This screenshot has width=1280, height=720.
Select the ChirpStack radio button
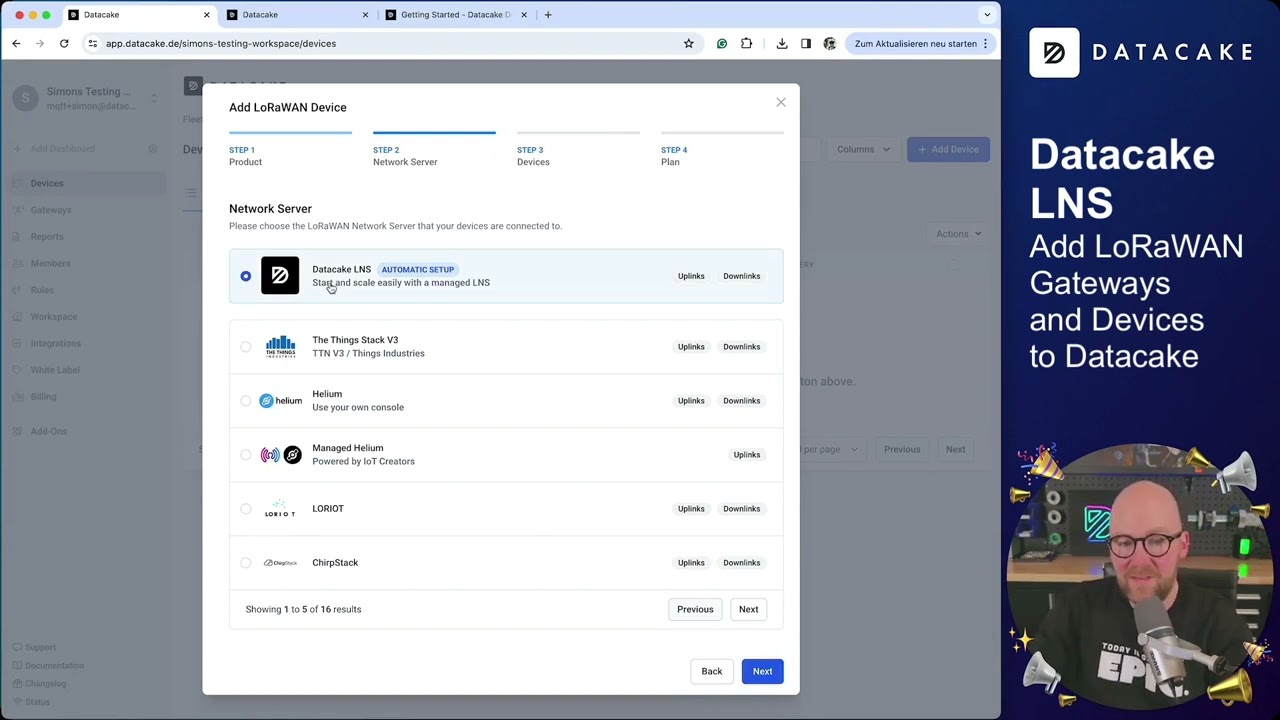coord(246,563)
